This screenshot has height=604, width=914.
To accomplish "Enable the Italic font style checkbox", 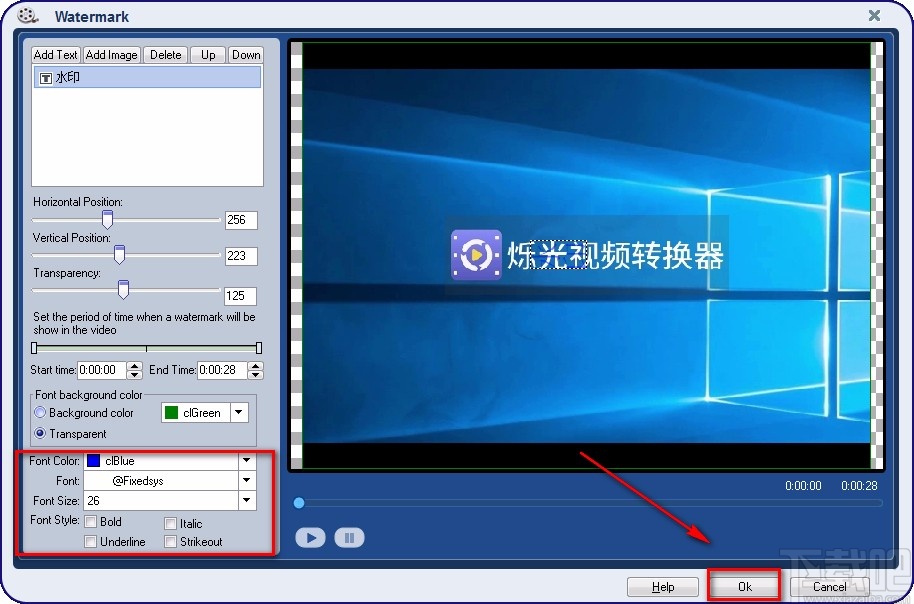I will pos(170,523).
